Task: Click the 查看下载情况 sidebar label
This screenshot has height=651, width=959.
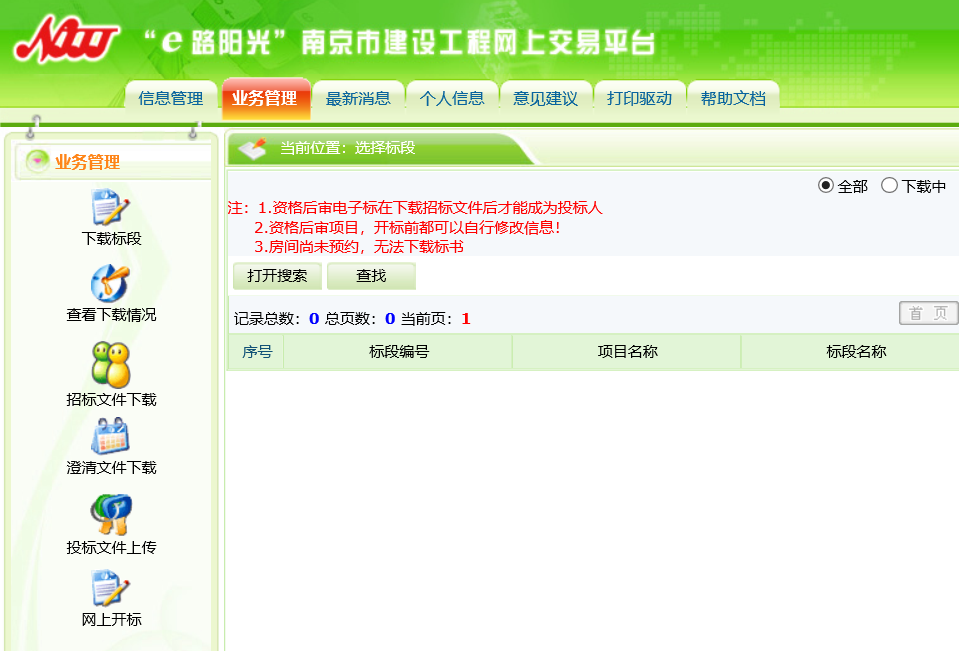Action: click(x=111, y=315)
